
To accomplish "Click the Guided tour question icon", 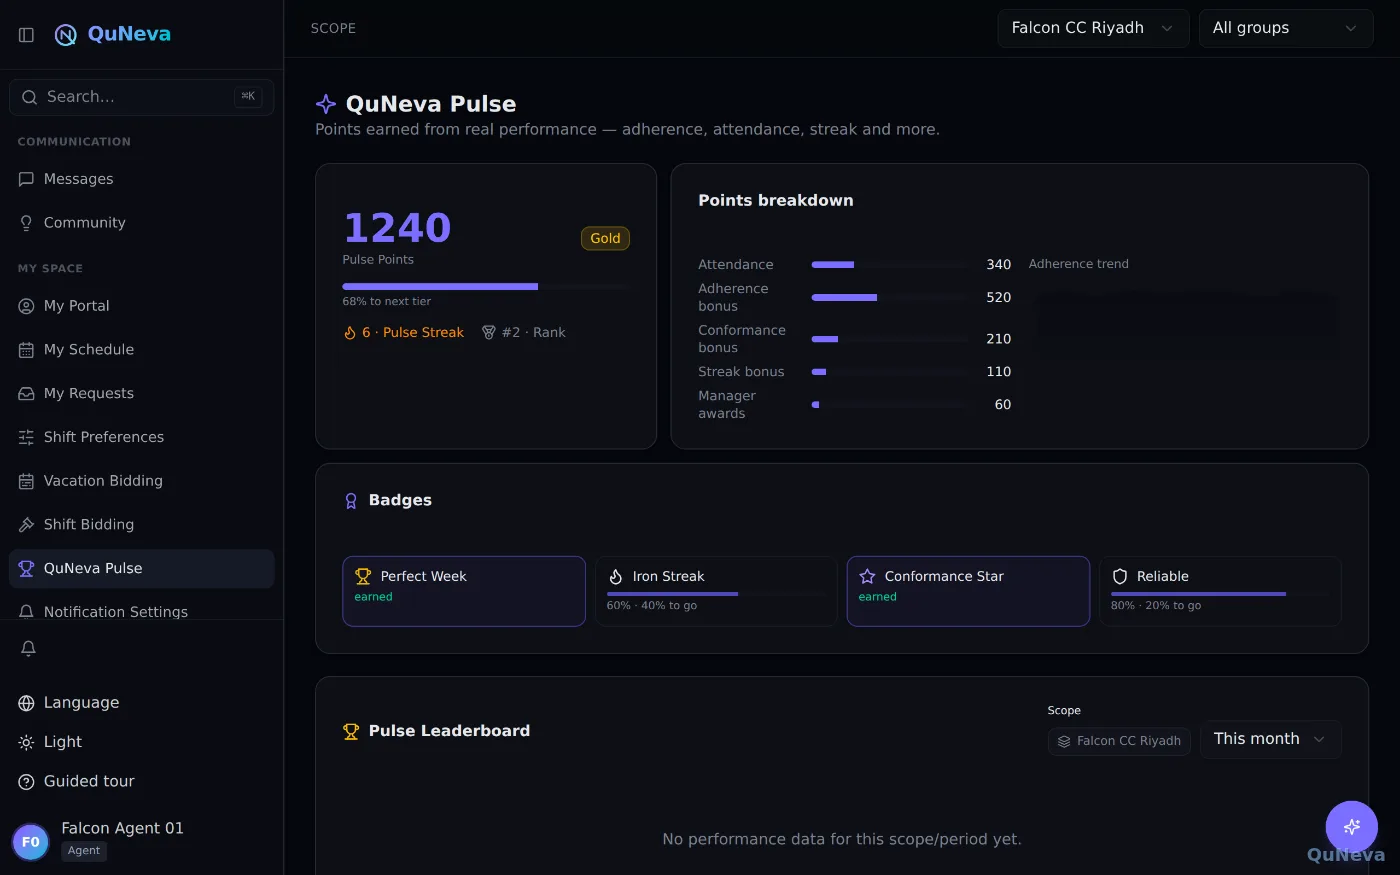I will (26, 782).
